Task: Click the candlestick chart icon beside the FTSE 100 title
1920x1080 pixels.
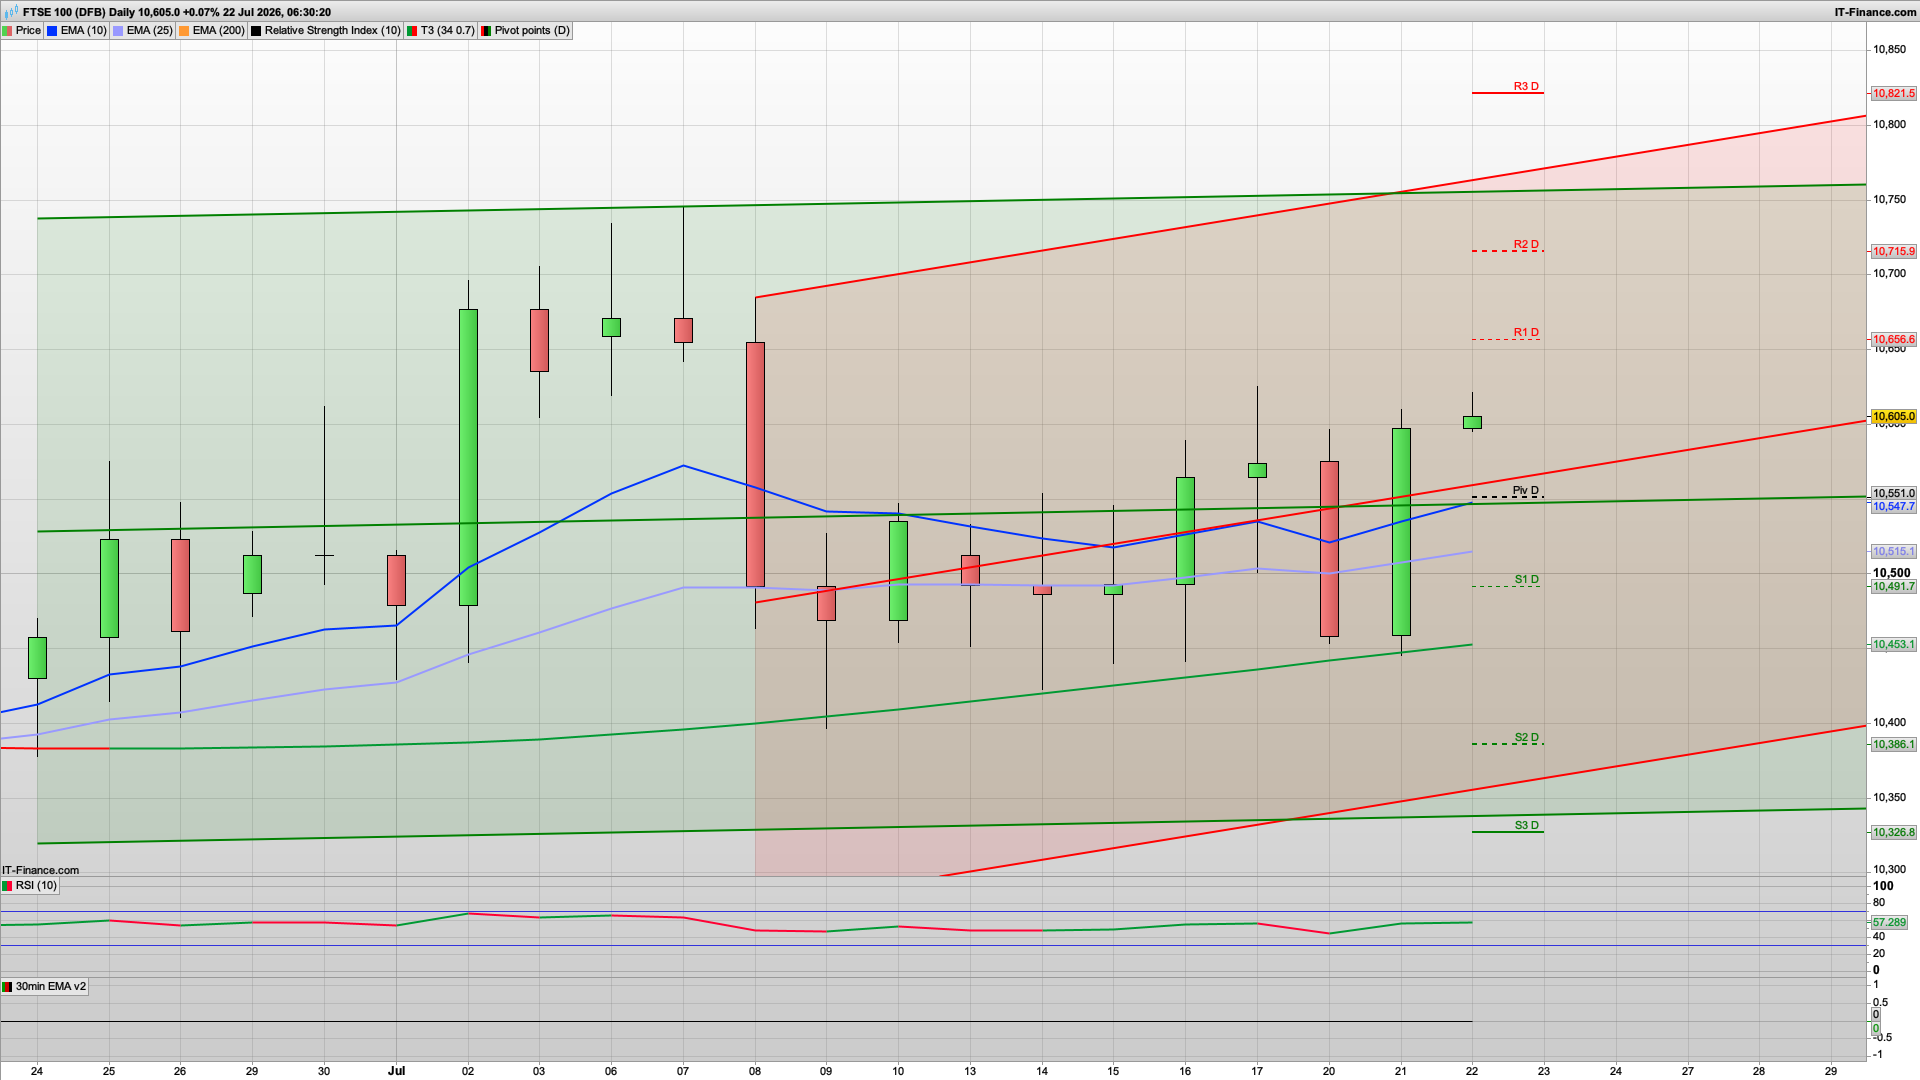Action: pos(11,12)
